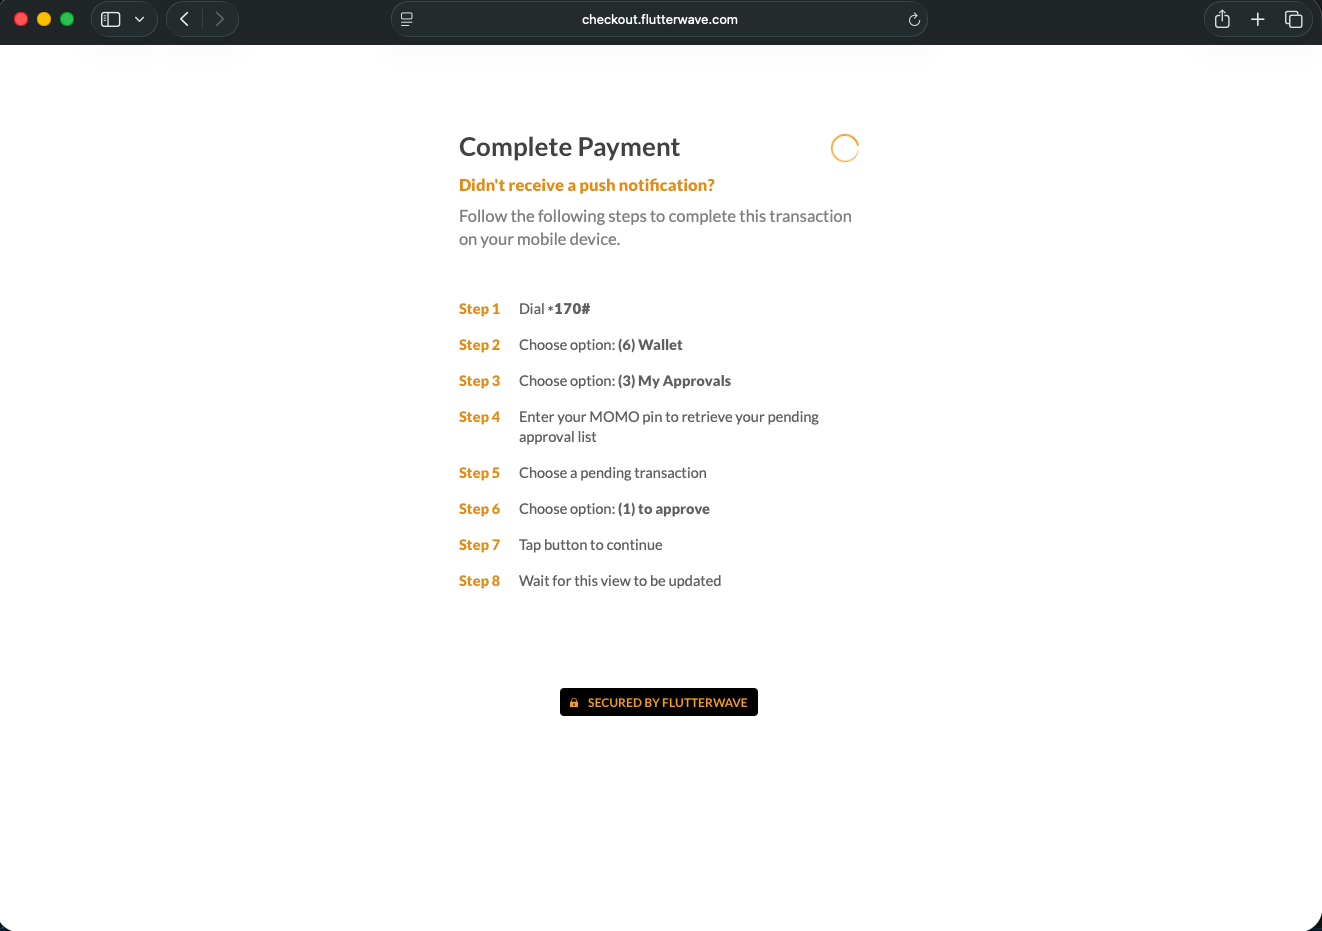
Task: Click 'Choose a pending transaction' text
Action: (613, 473)
